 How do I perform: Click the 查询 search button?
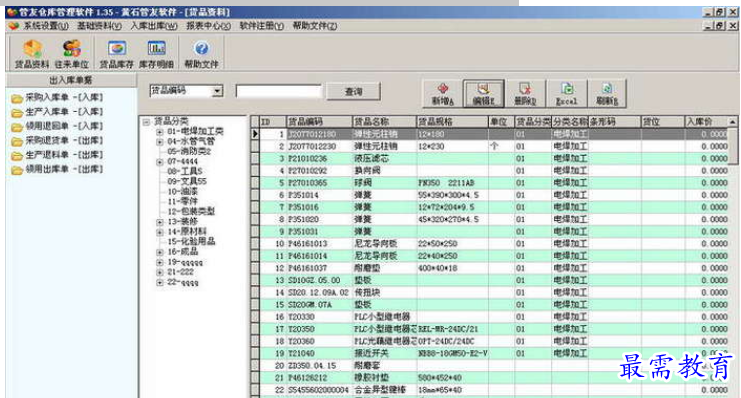[x=353, y=91]
